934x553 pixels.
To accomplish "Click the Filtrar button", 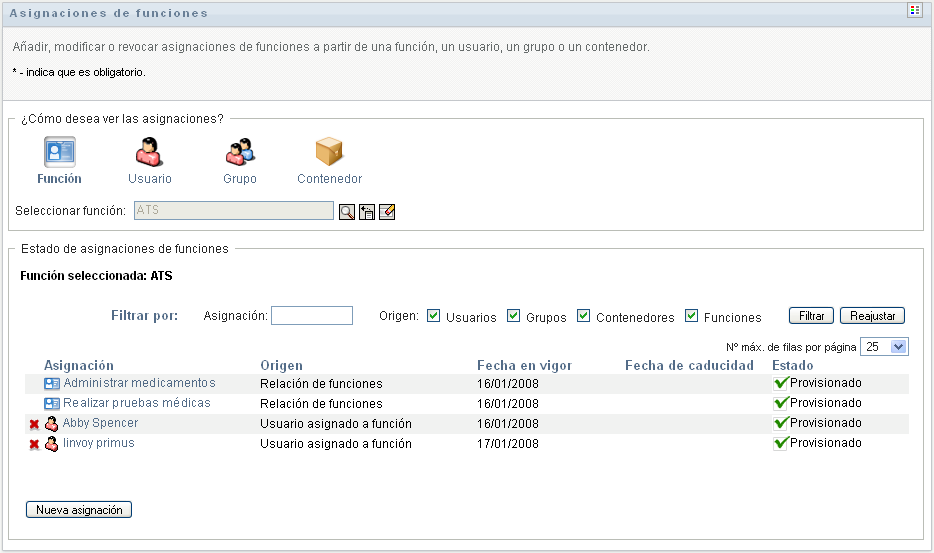I will [x=811, y=316].
